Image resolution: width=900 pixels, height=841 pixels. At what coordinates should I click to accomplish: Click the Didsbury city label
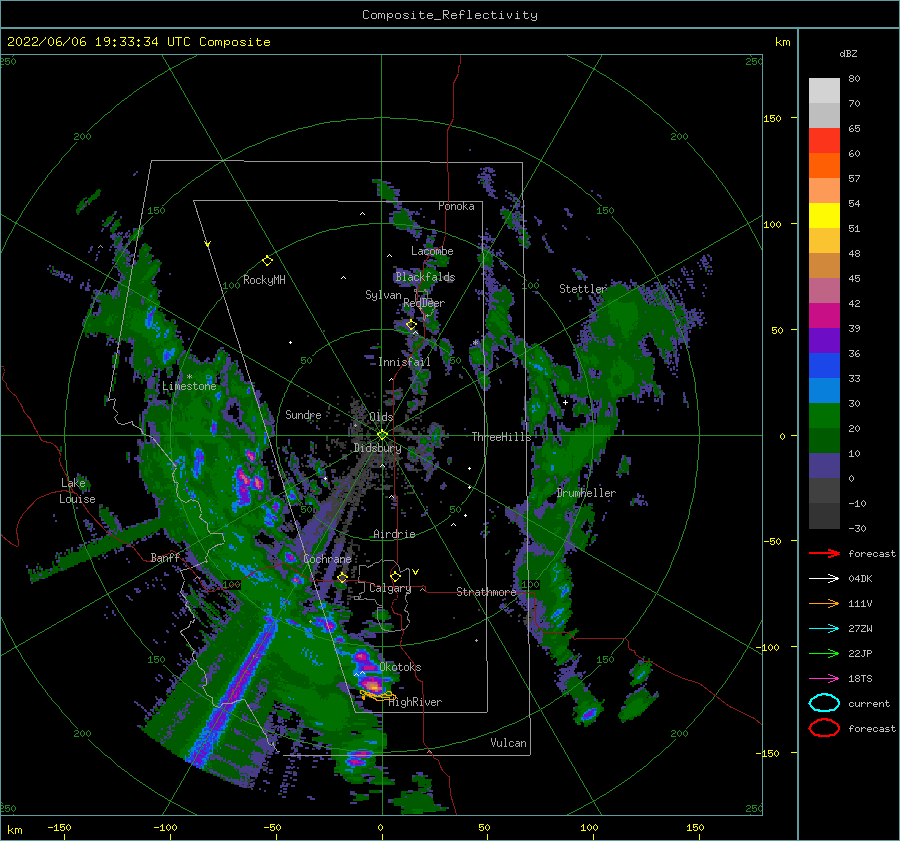[x=377, y=448]
